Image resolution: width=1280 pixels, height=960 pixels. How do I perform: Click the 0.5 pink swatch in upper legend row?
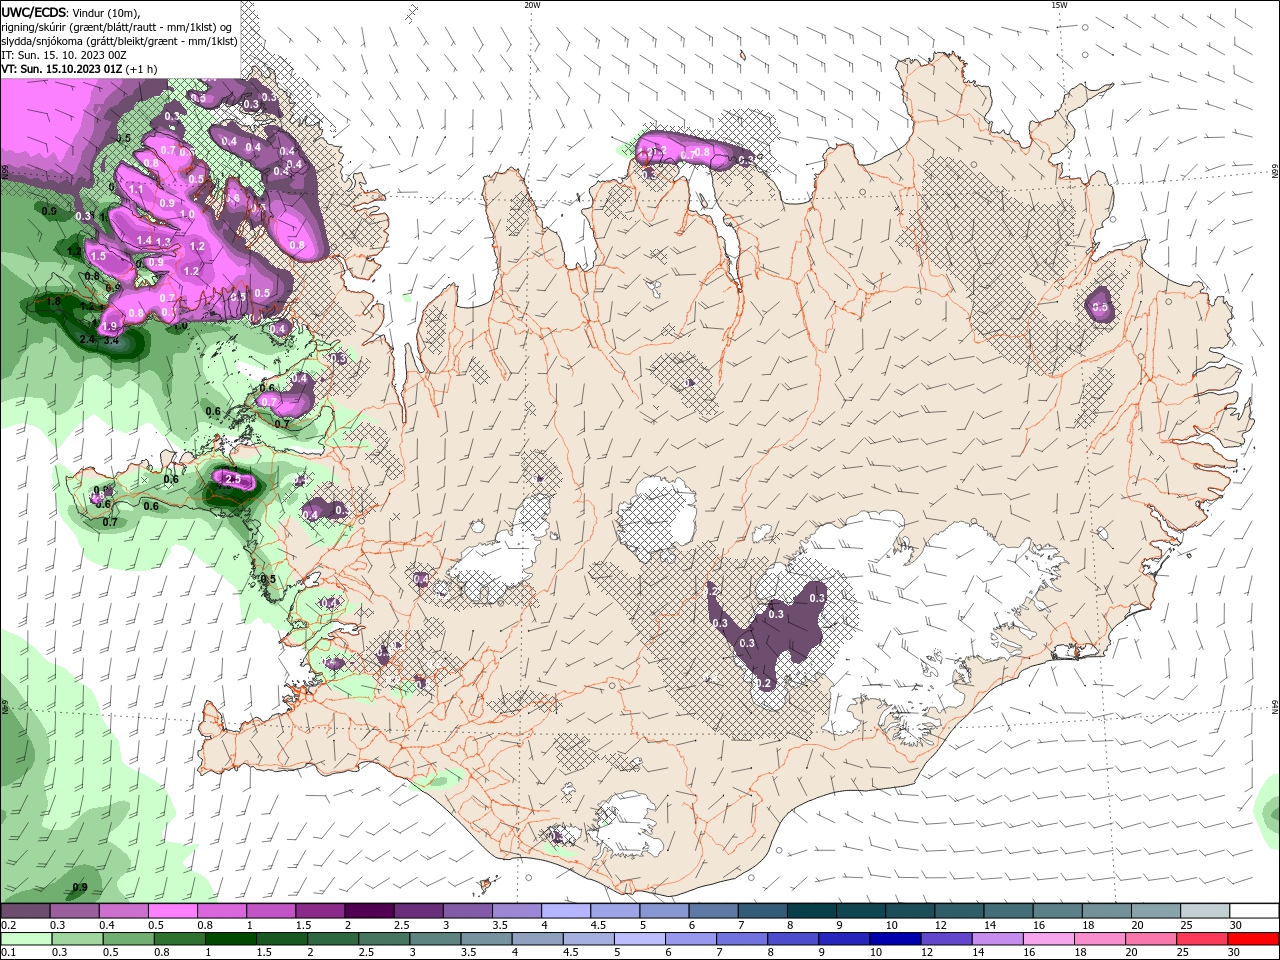[172, 911]
